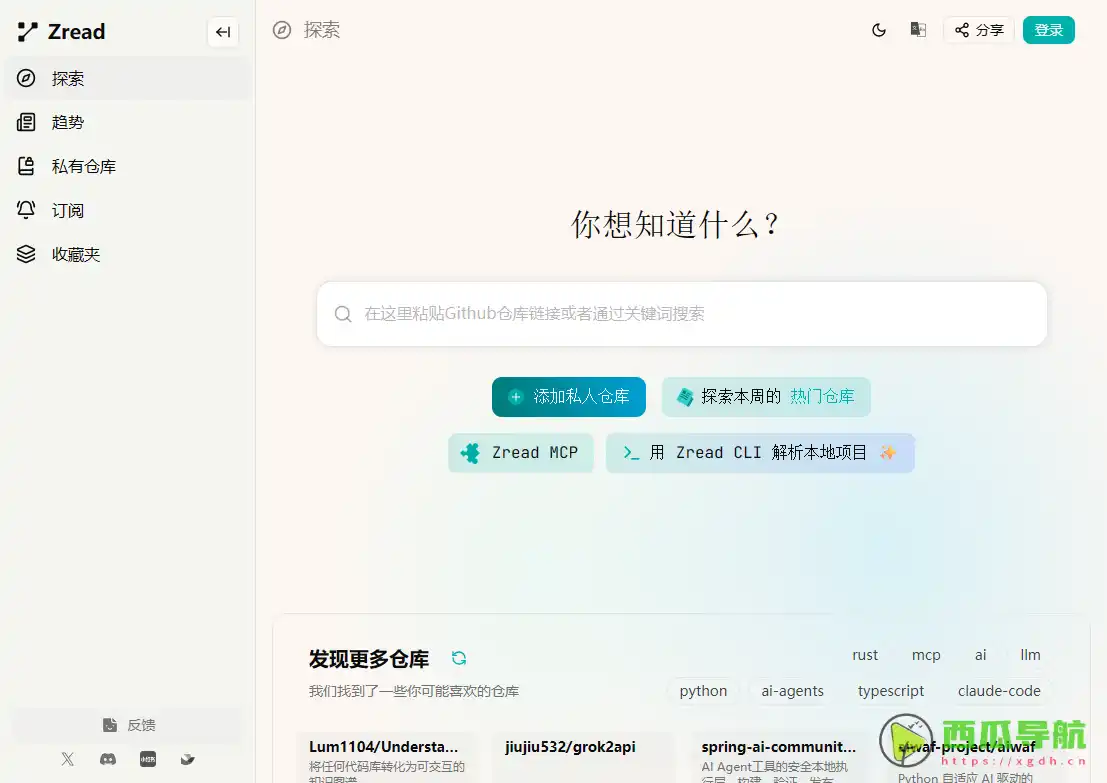Select the python tag
1107x783 pixels.
703,691
